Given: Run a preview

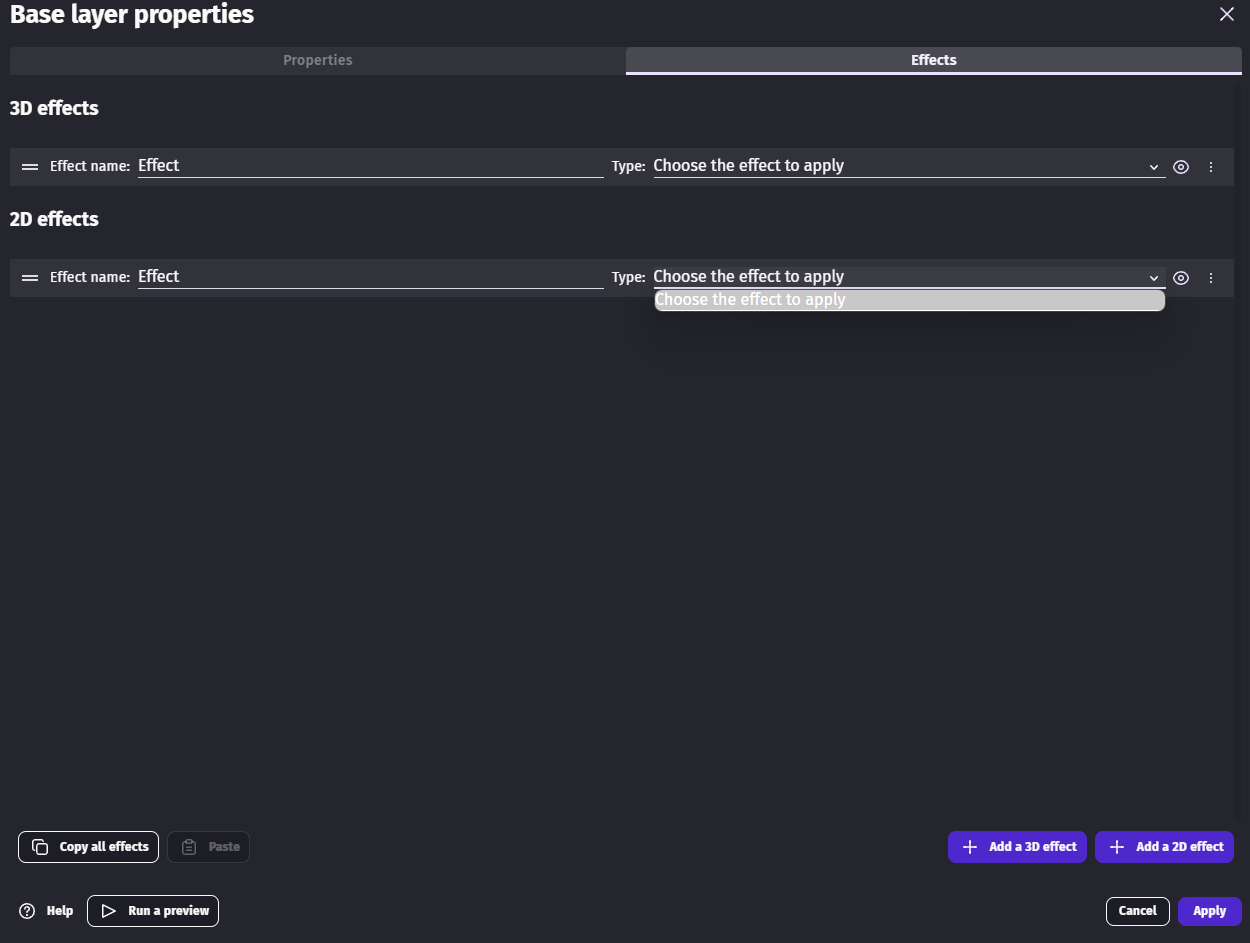Looking at the screenshot, I should (x=153, y=911).
